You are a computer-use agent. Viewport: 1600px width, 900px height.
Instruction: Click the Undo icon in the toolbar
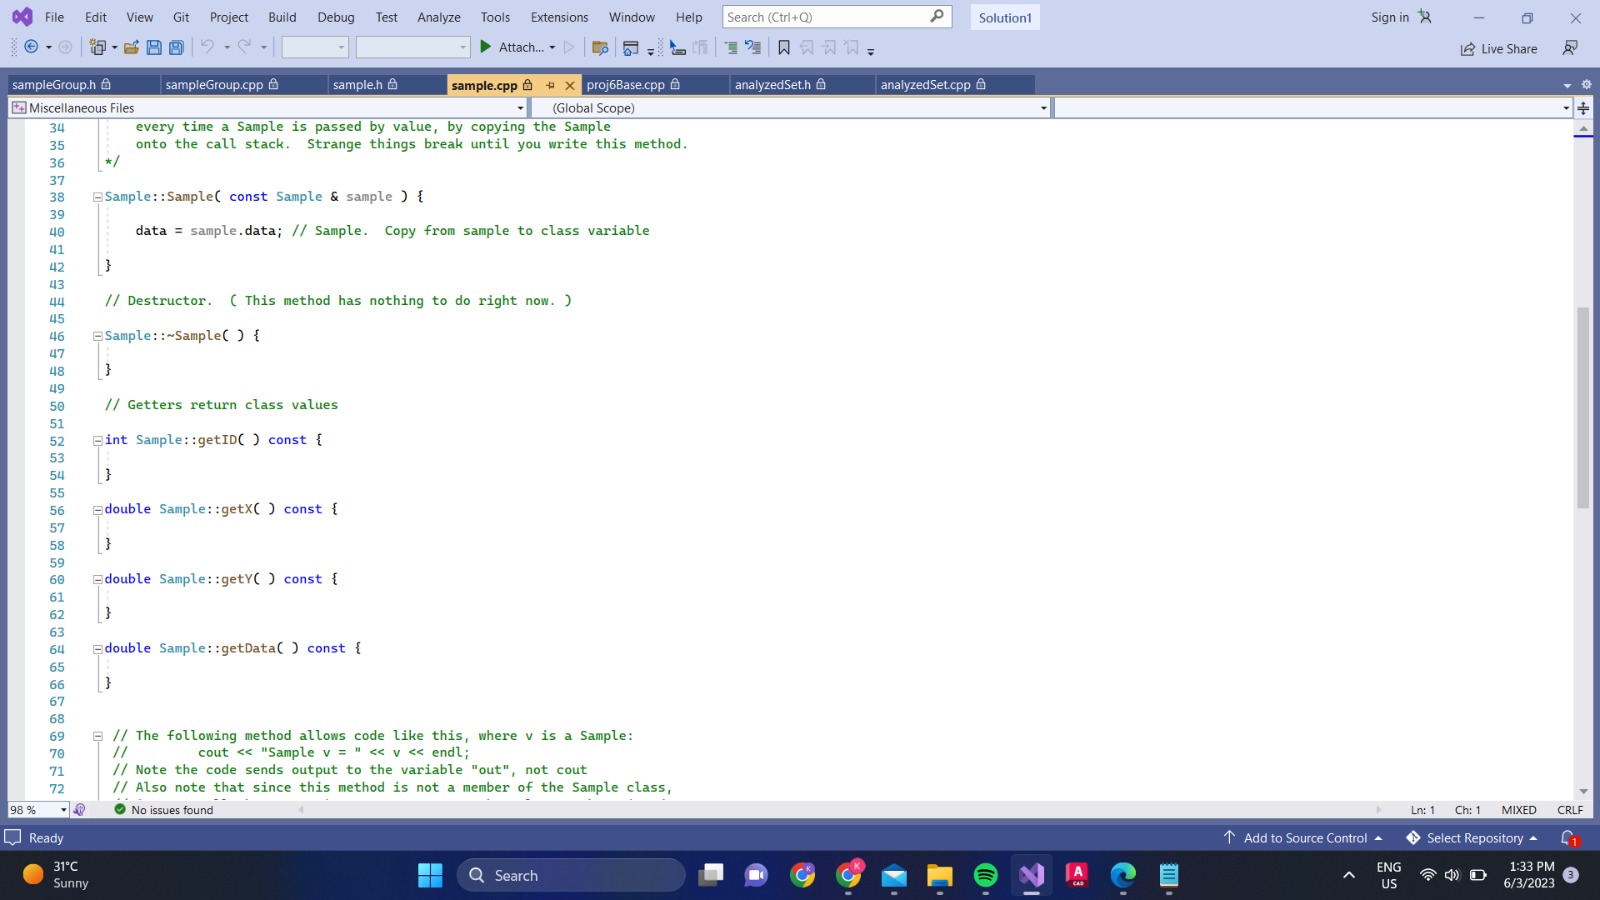tap(209, 46)
